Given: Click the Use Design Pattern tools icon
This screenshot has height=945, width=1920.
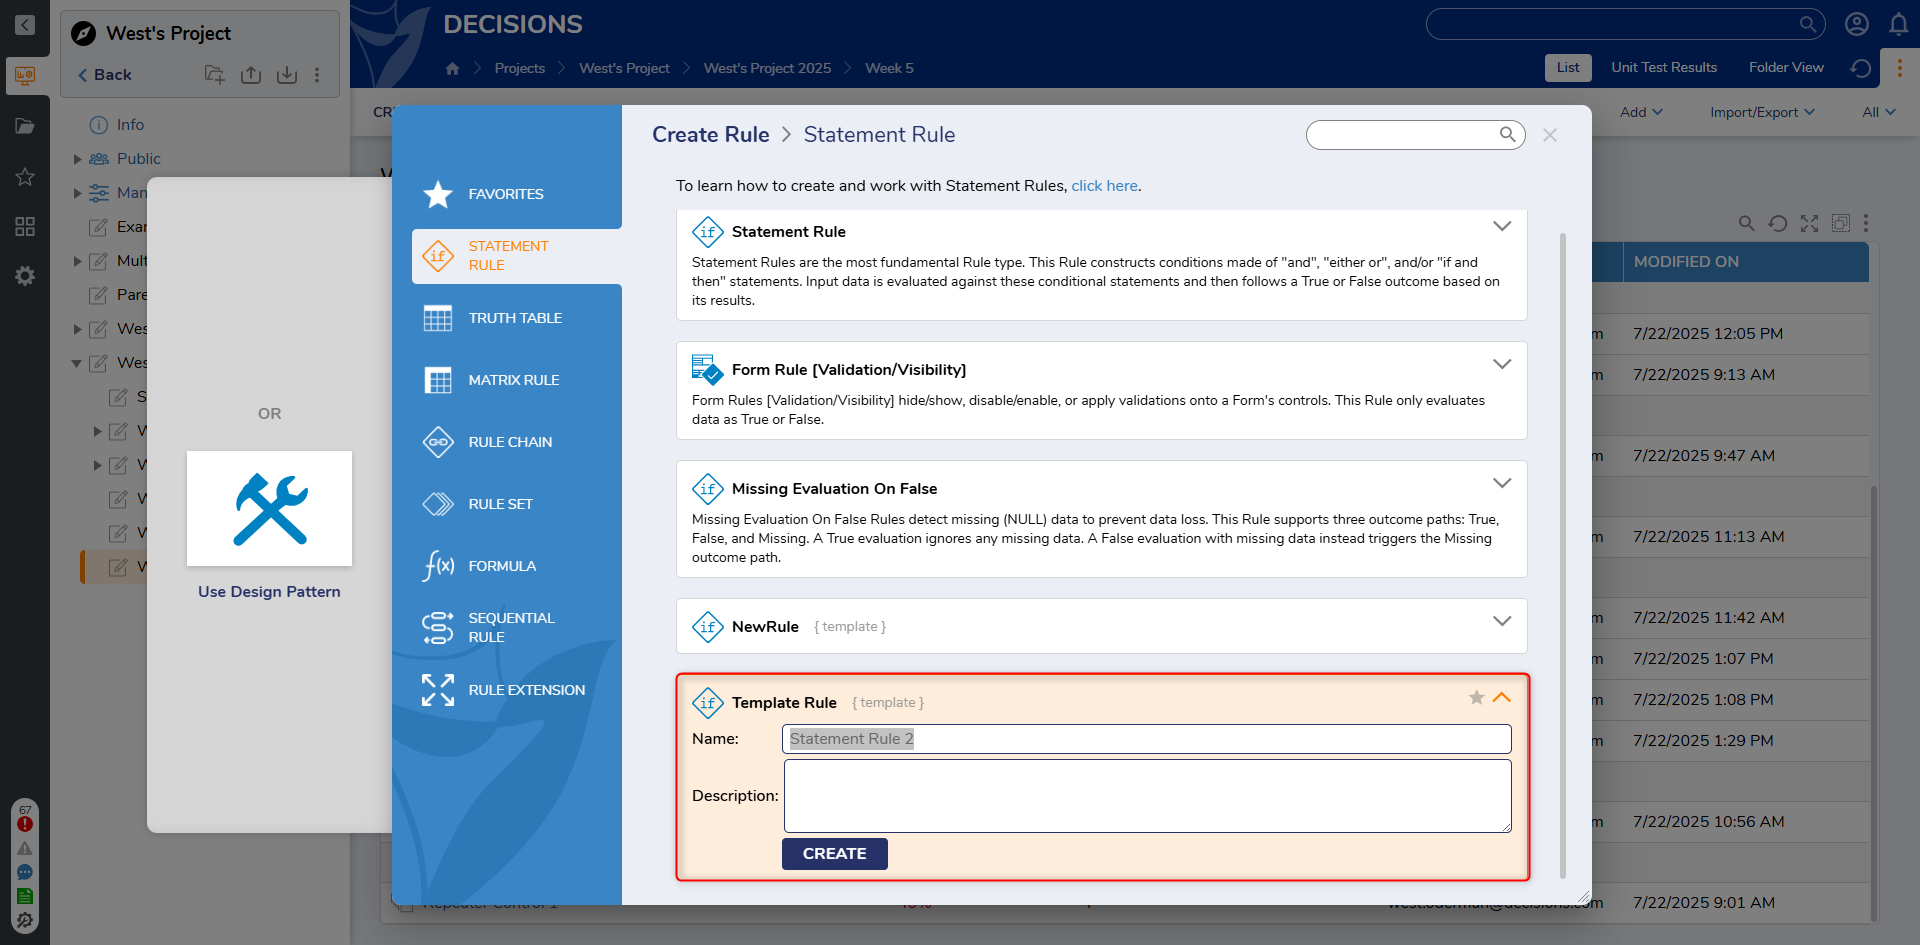Looking at the screenshot, I should point(269,509).
